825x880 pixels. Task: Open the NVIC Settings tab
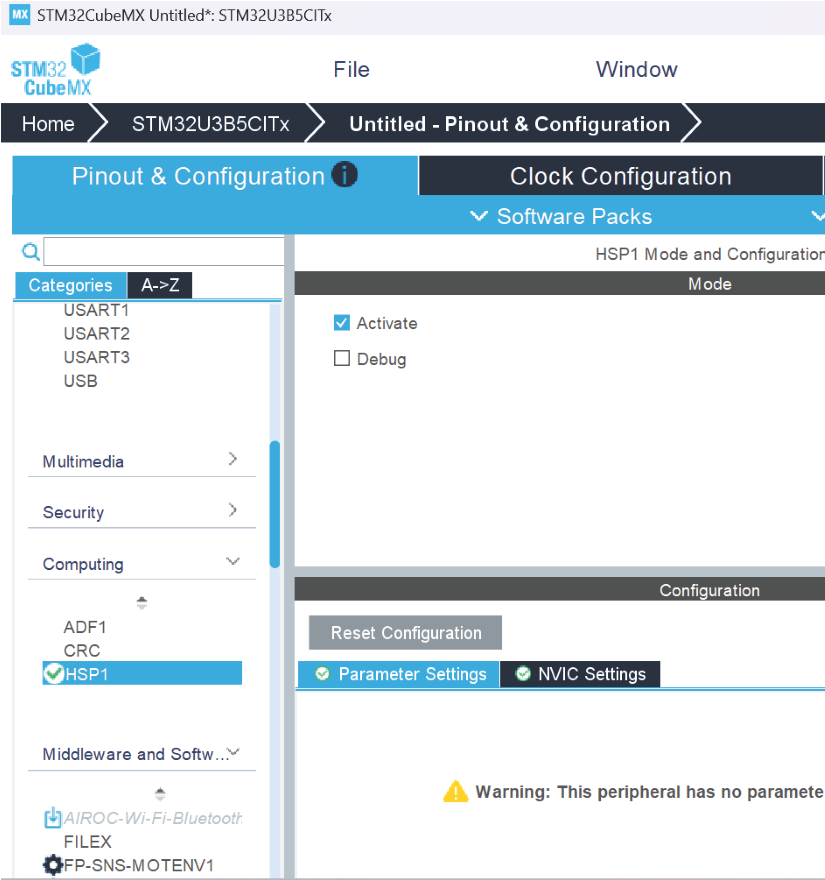tap(580, 673)
